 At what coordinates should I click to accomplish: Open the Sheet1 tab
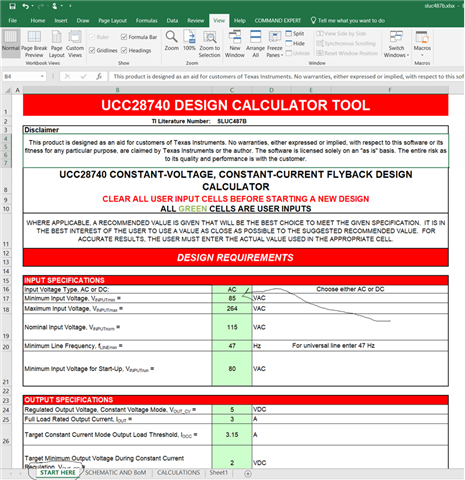coord(218,473)
